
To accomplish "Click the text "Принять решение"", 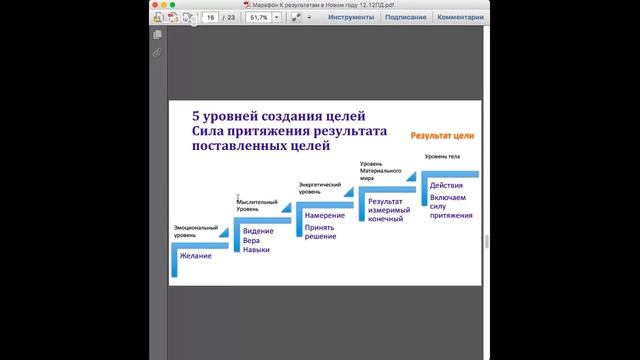I will 320,232.
